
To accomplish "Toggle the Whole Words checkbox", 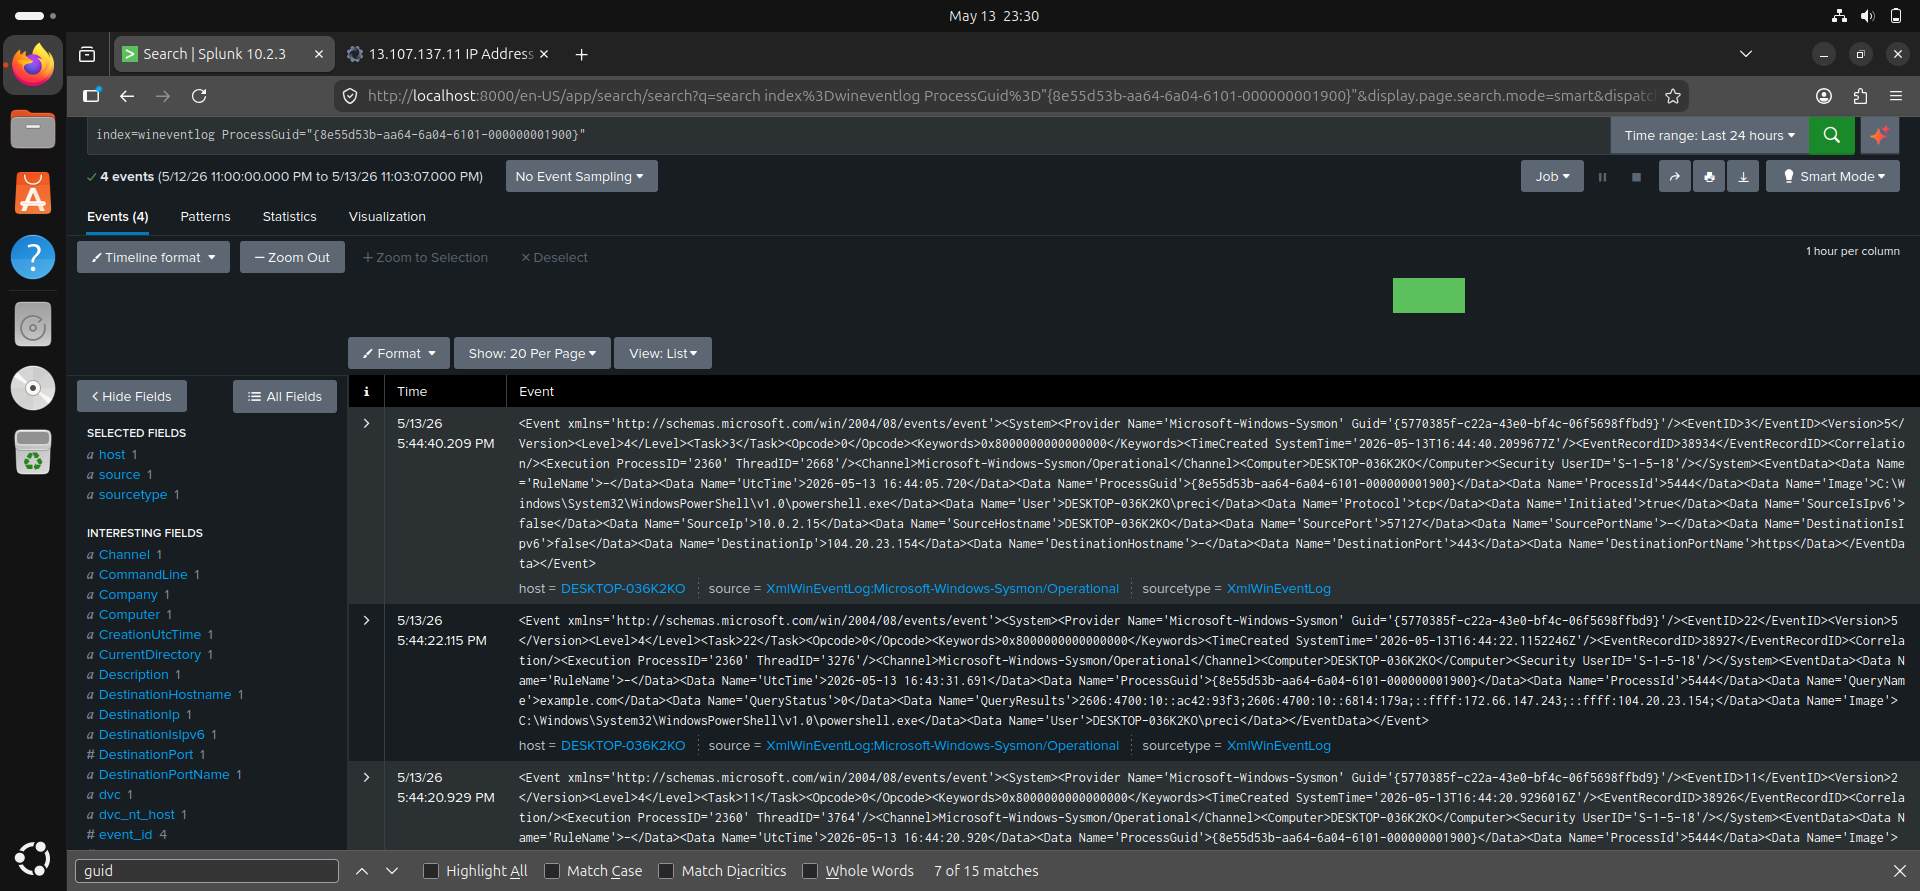I will (x=810, y=871).
